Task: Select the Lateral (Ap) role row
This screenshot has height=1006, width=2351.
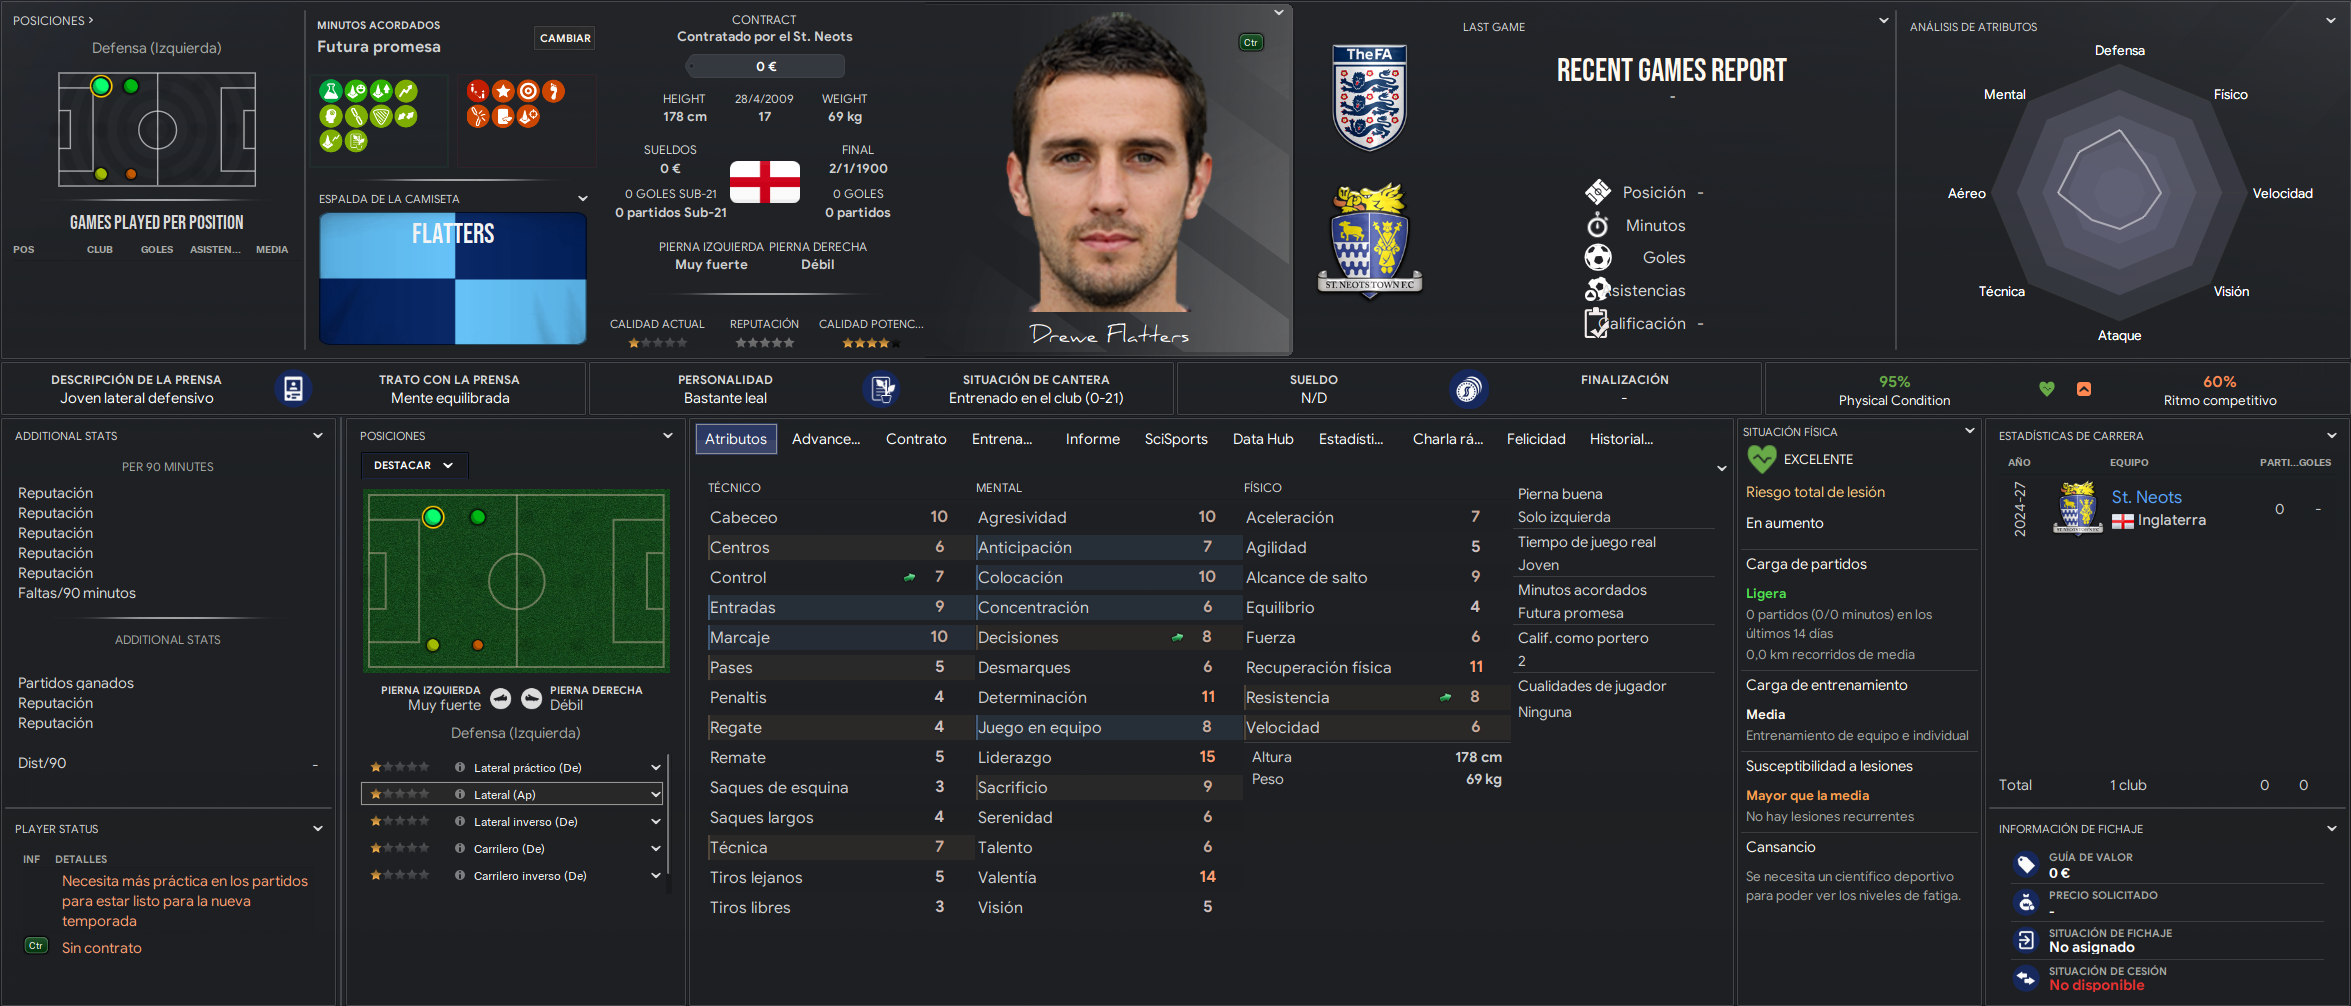Action: click(x=512, y=794)
